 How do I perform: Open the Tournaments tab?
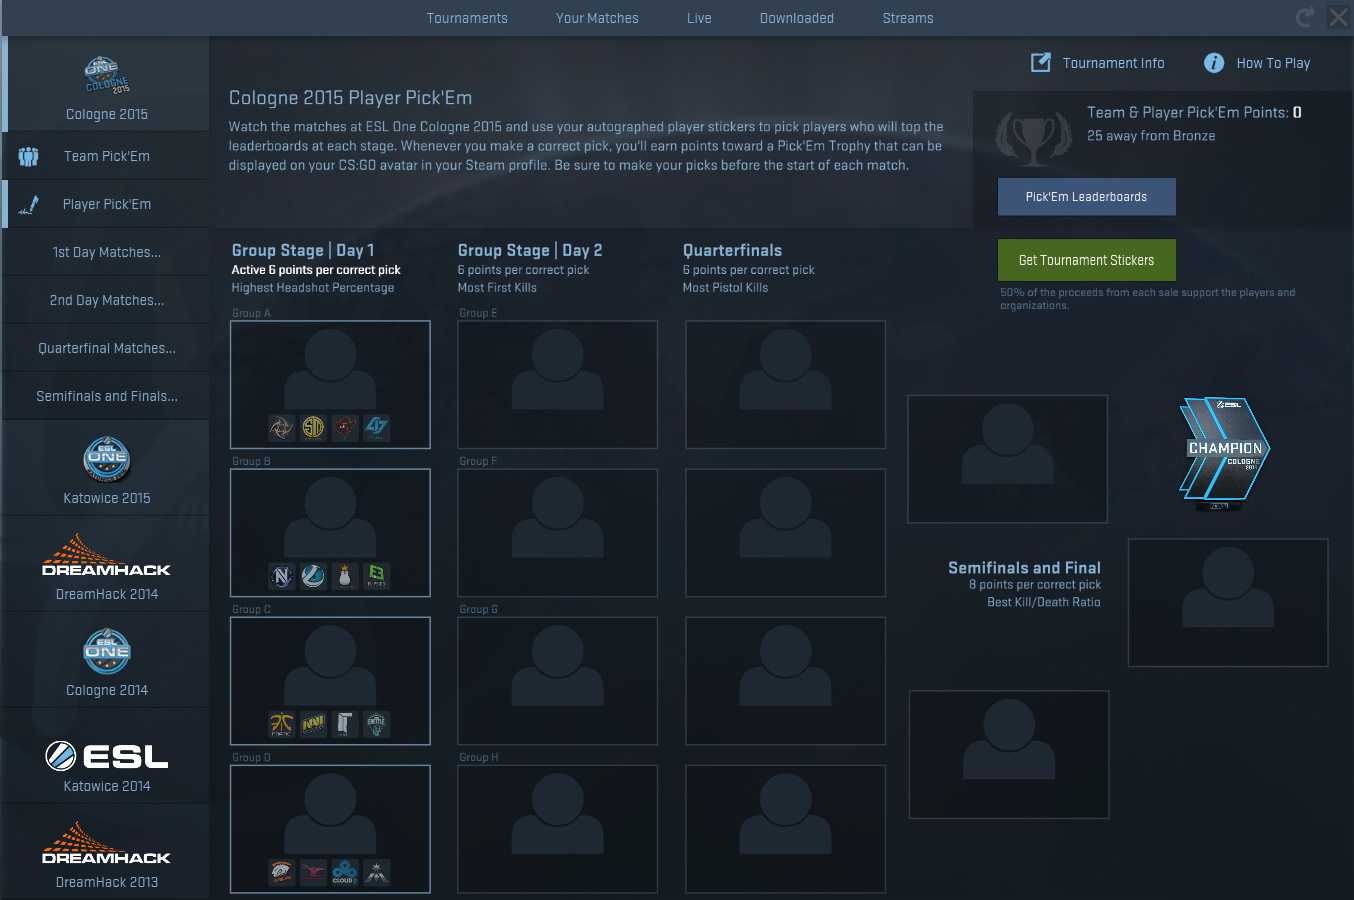point(467,18)
